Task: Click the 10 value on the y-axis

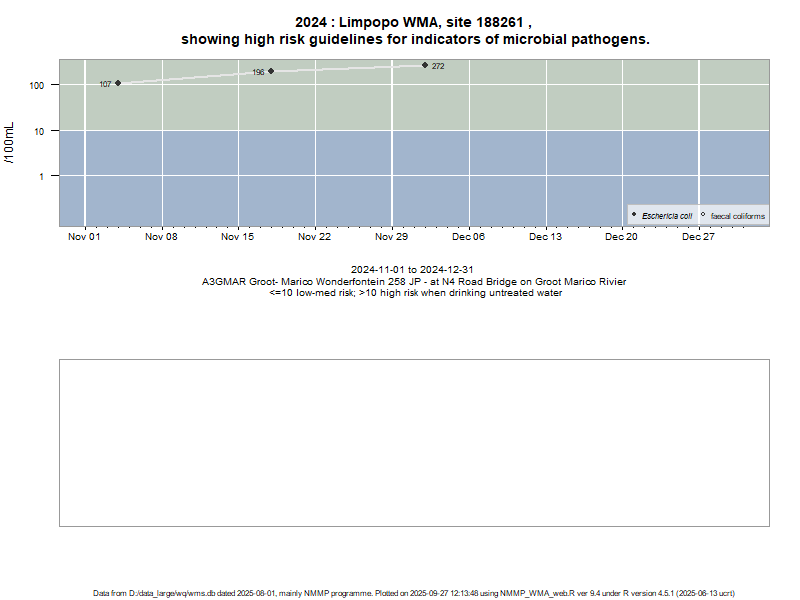Action: click(x=41, y=131)
